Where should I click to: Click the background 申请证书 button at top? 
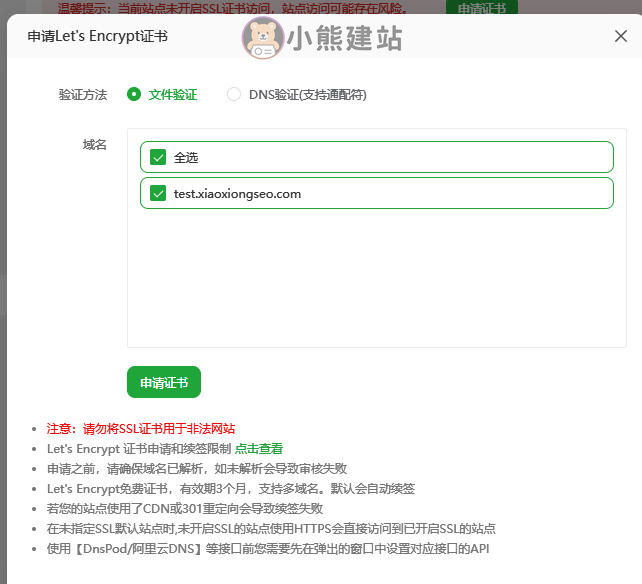coord(482,8)
